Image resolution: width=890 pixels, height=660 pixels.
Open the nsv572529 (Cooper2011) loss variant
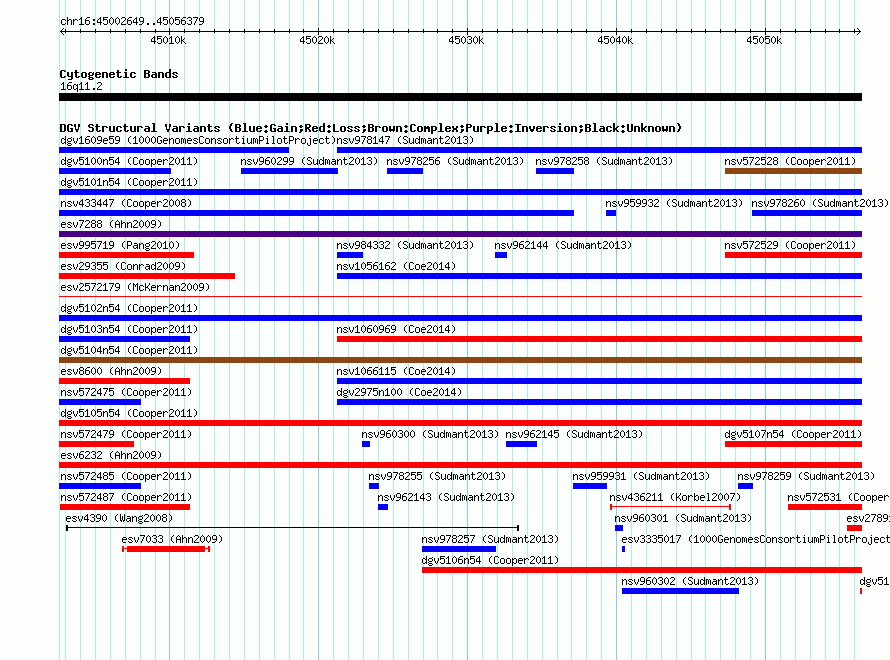794,255
